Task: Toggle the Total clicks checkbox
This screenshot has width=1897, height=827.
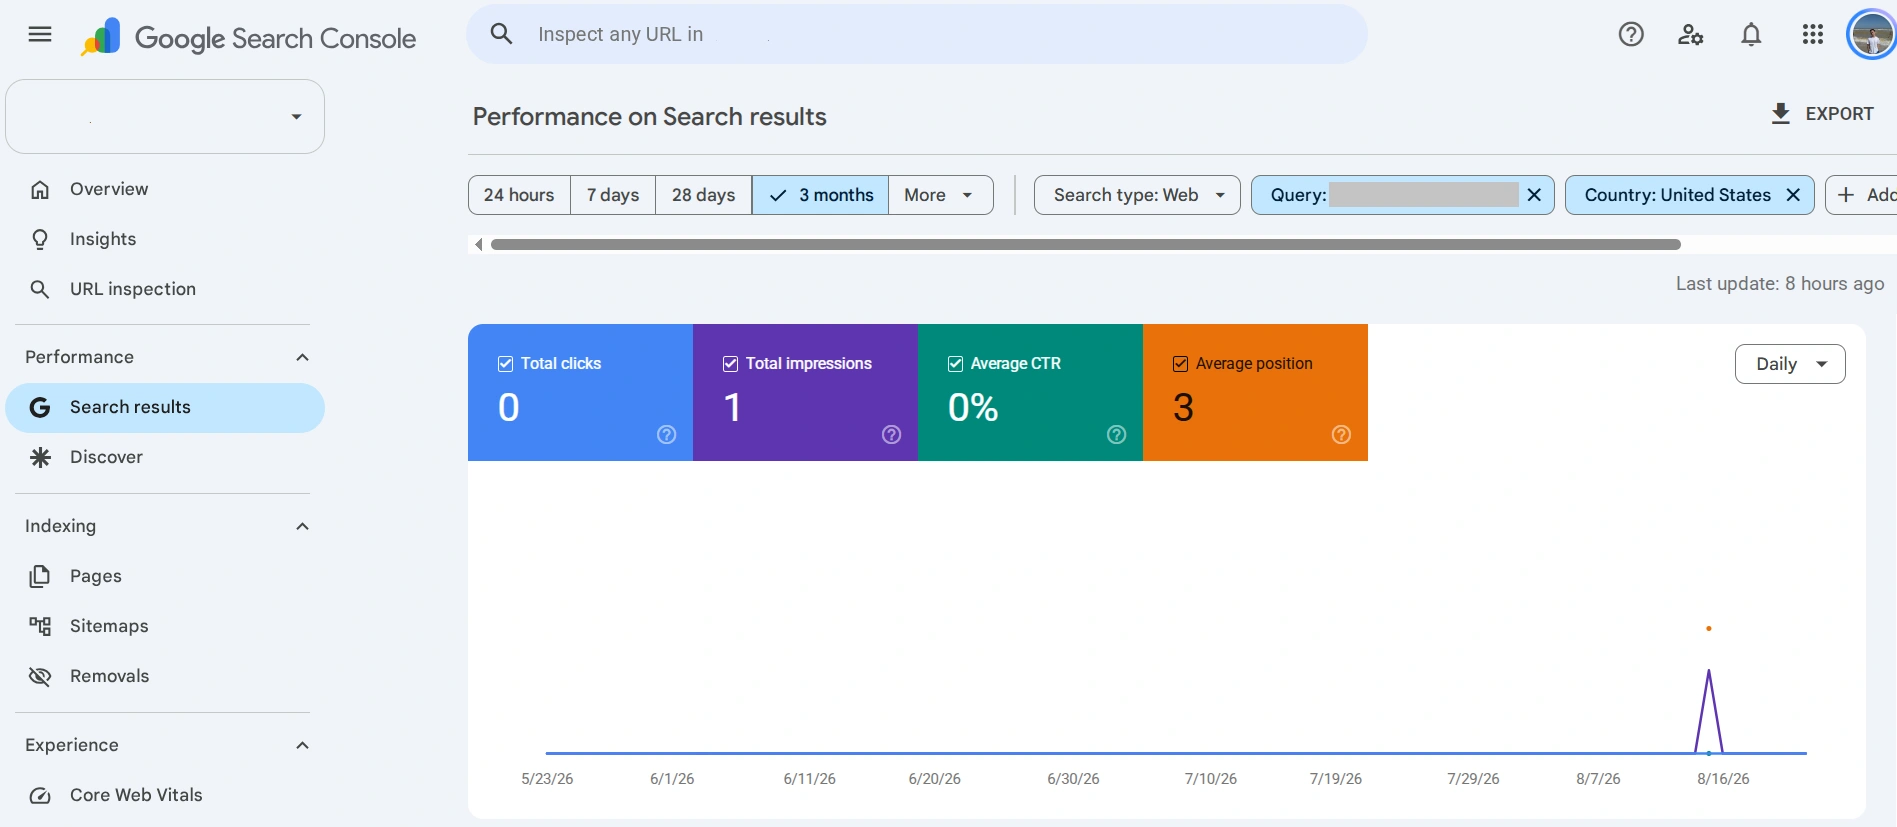Action: pos(506,364)
